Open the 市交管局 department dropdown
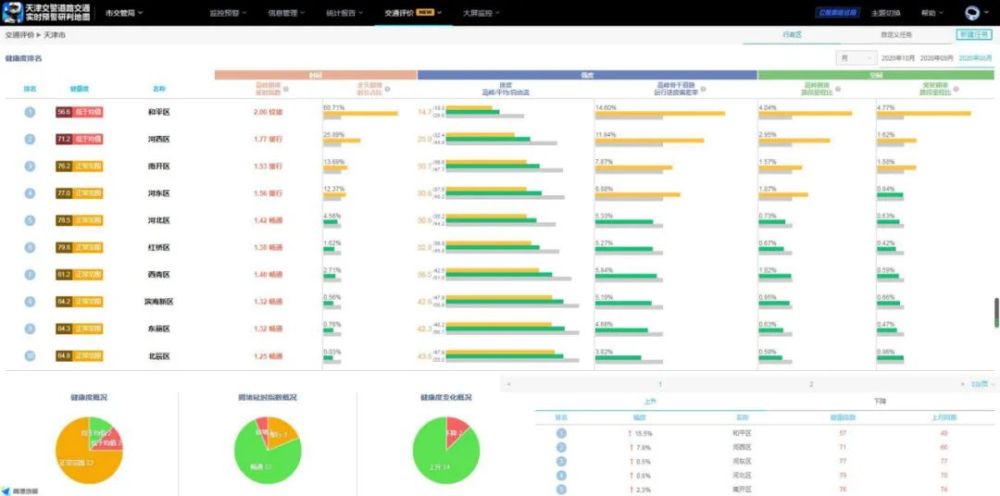The width and height of the screenshot is (1000, 496). coord(124,13)
